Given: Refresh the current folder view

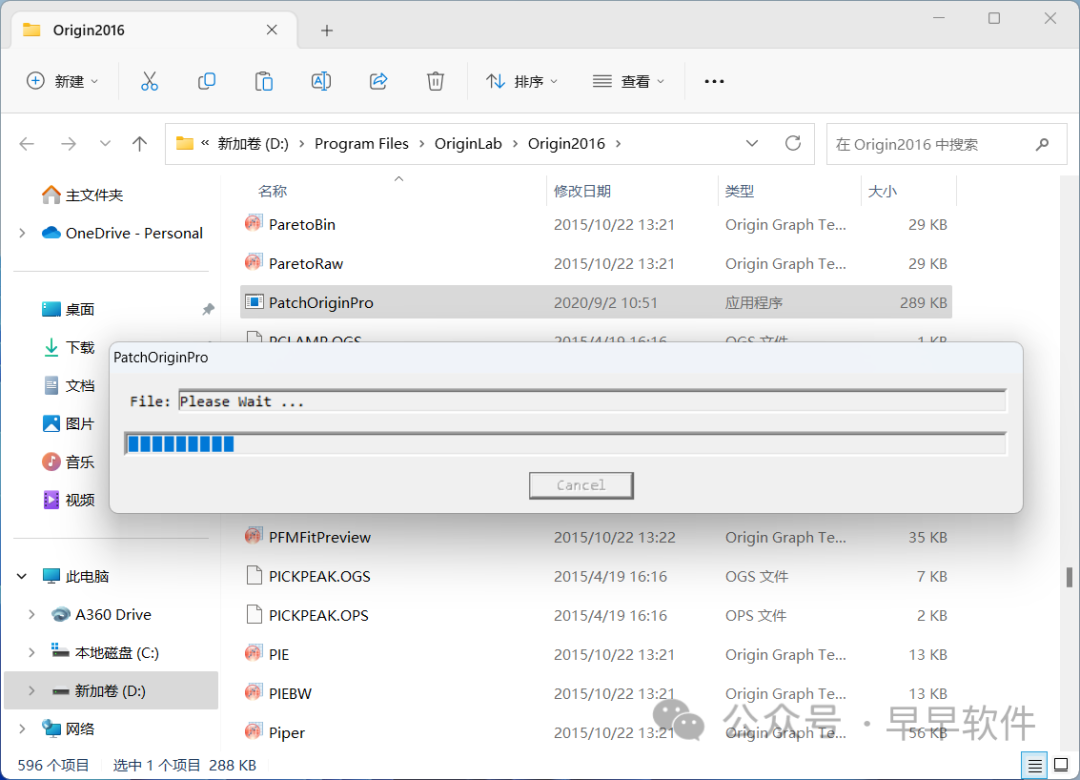Looking at the screenshot, I should coord(793,144).
